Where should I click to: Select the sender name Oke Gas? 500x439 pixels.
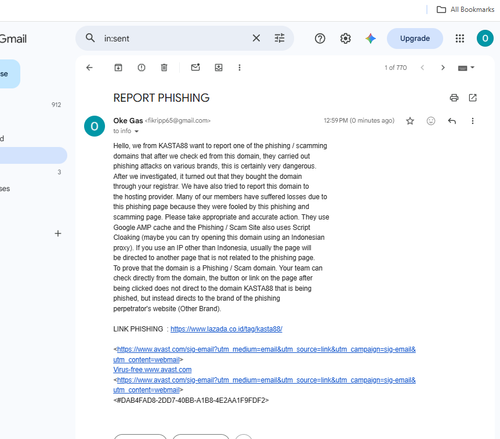128,120
